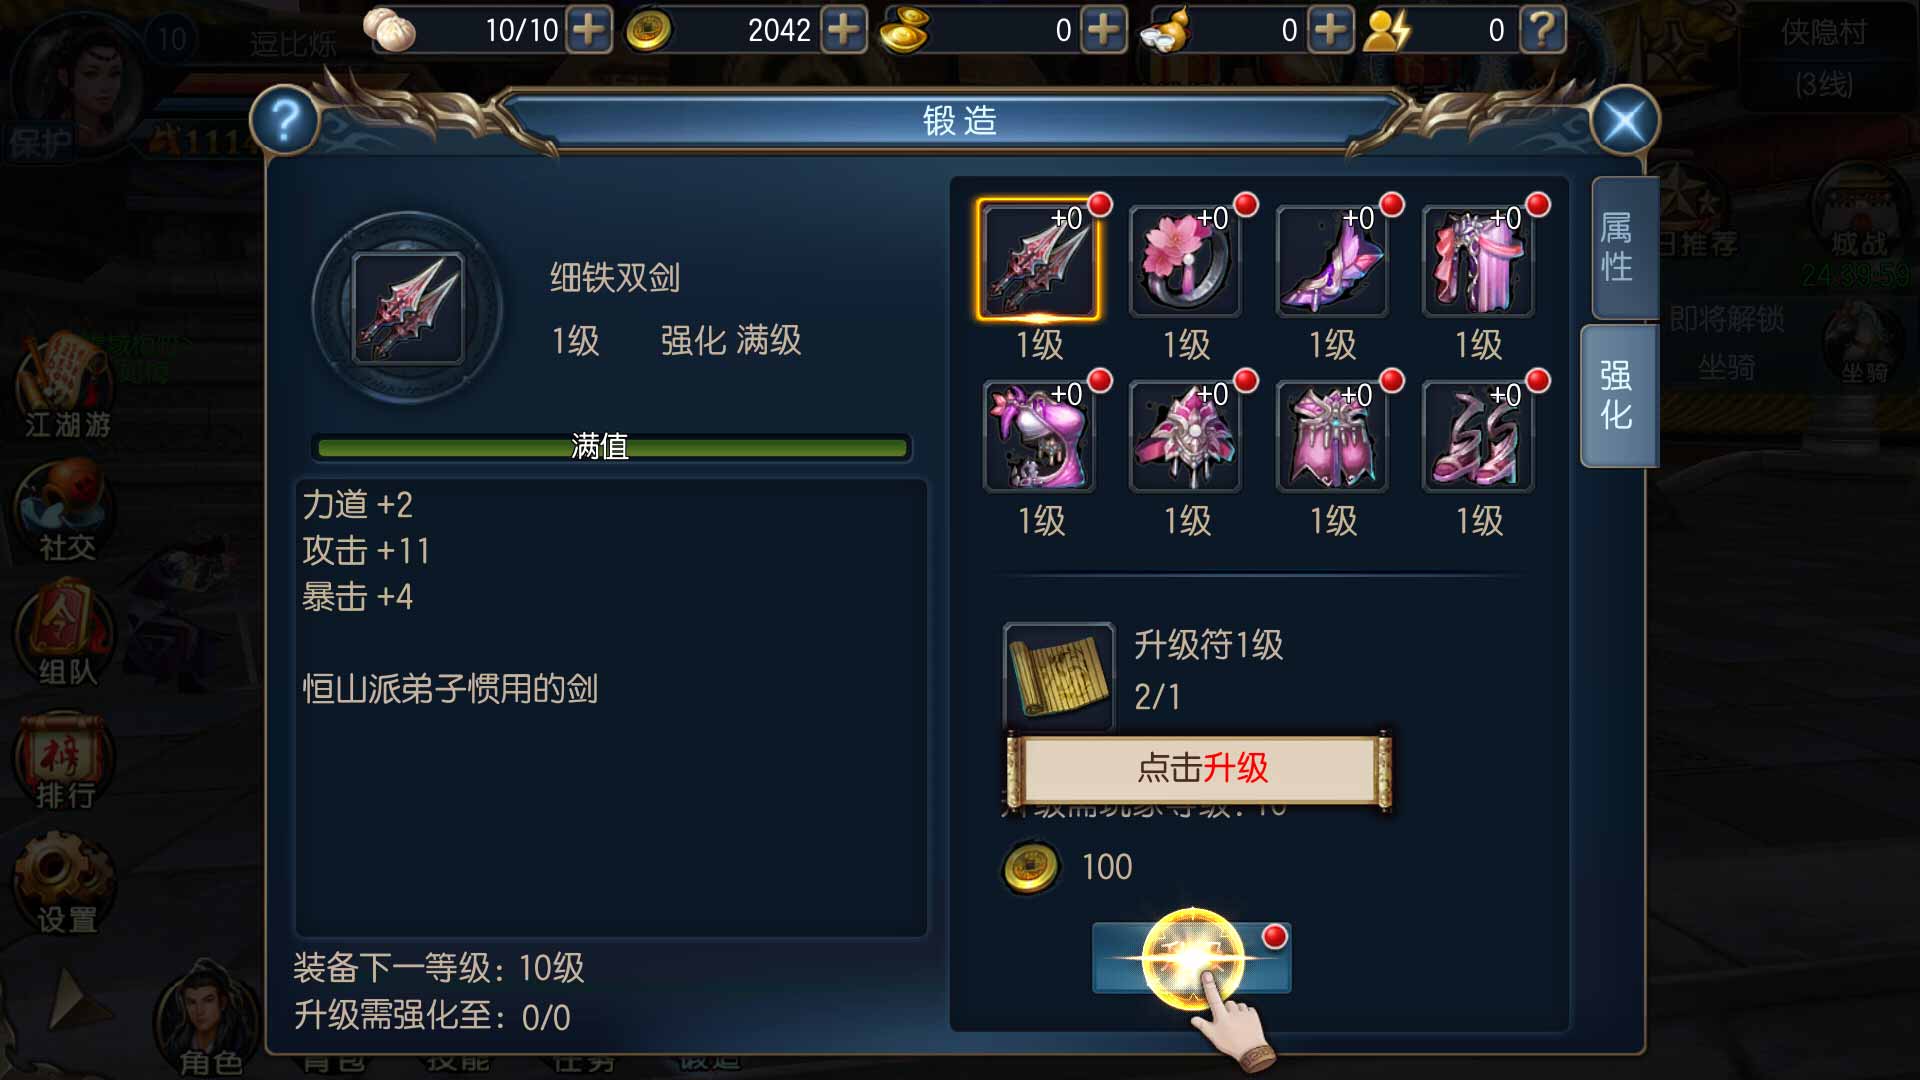Viewport: 1920px width, 1080px height.
Task: Select the pink high-heel shoes slot
Action: pos(1478,437)
